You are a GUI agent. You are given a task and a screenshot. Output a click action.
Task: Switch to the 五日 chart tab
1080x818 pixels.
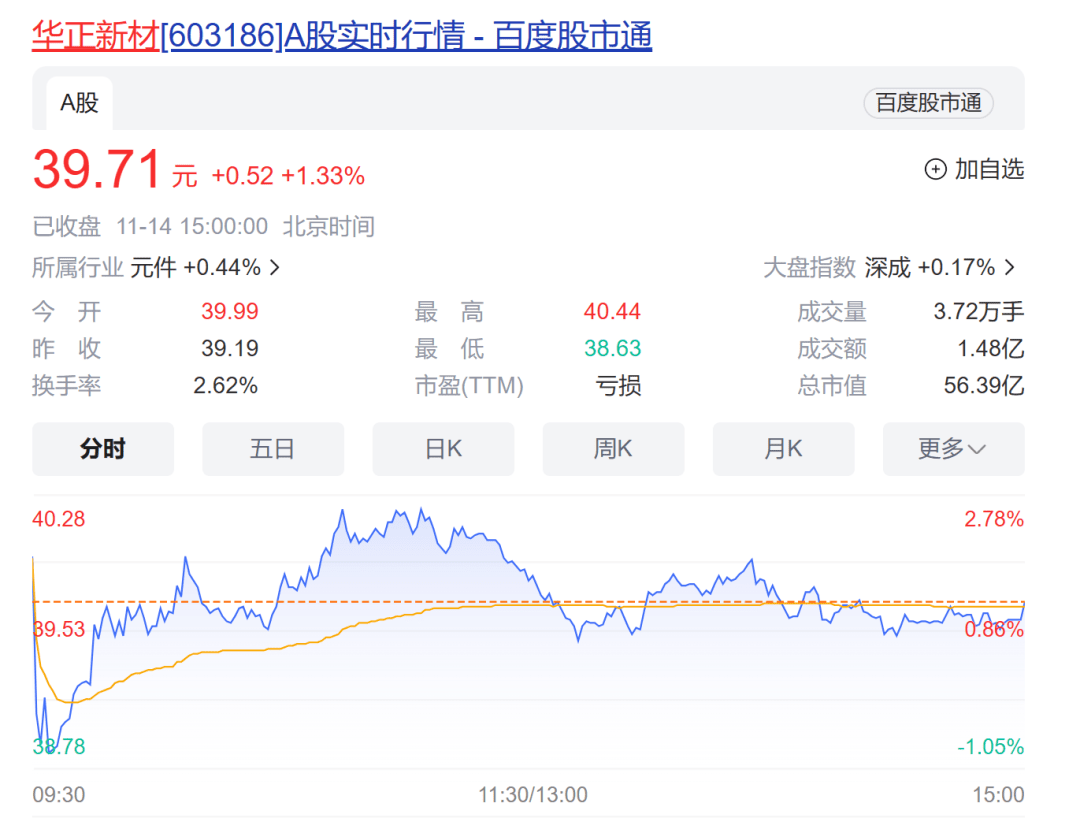(x=273, y=449)
